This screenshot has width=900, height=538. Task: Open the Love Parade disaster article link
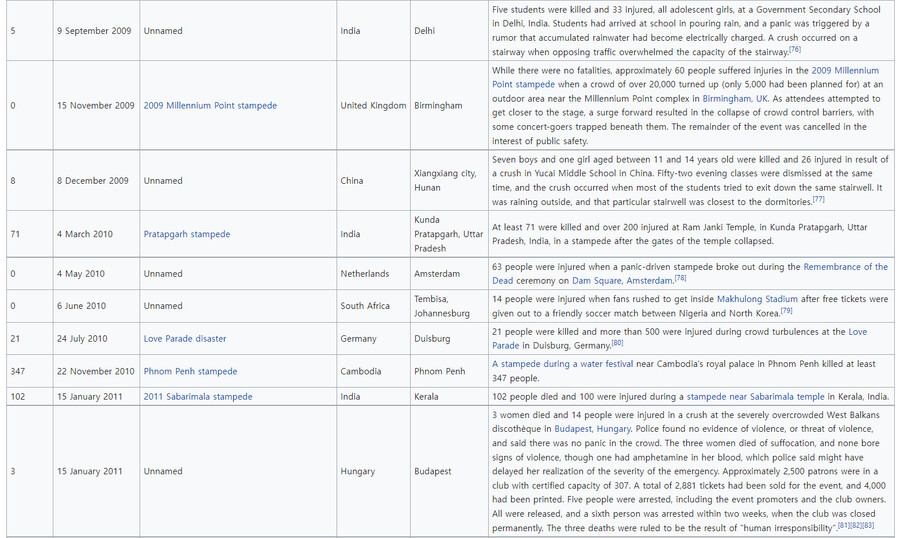pos(184,339)
